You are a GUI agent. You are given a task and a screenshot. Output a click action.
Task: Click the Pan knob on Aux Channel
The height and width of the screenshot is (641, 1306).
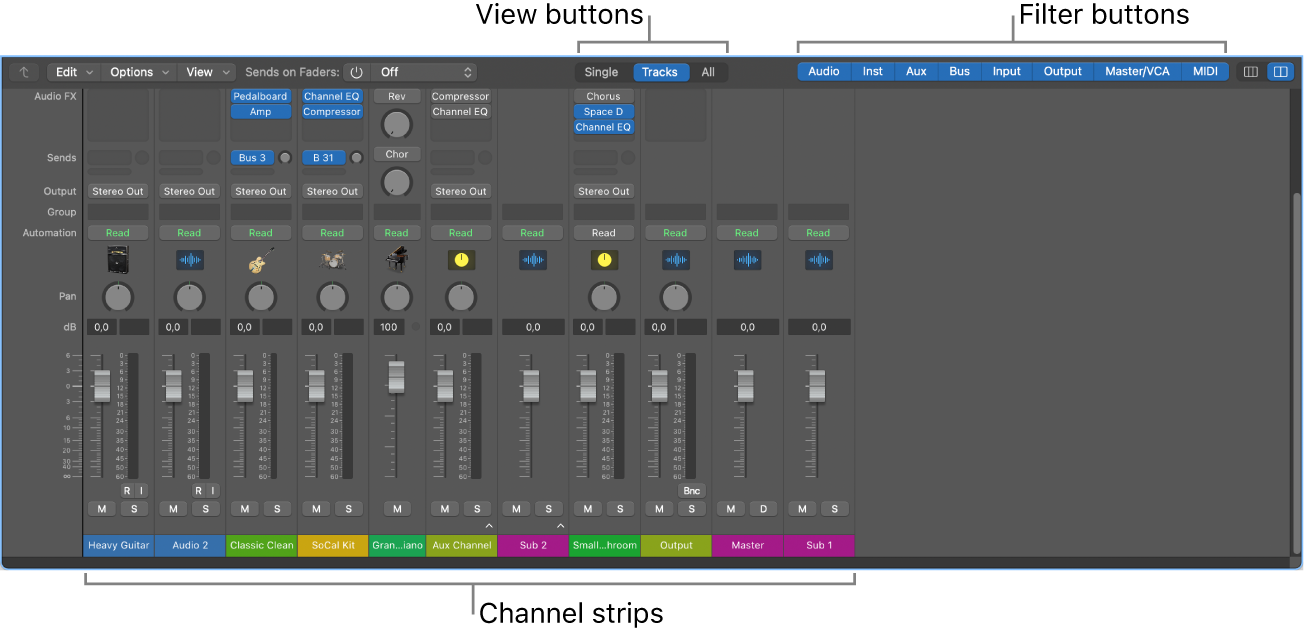click(x=461, y=297)
